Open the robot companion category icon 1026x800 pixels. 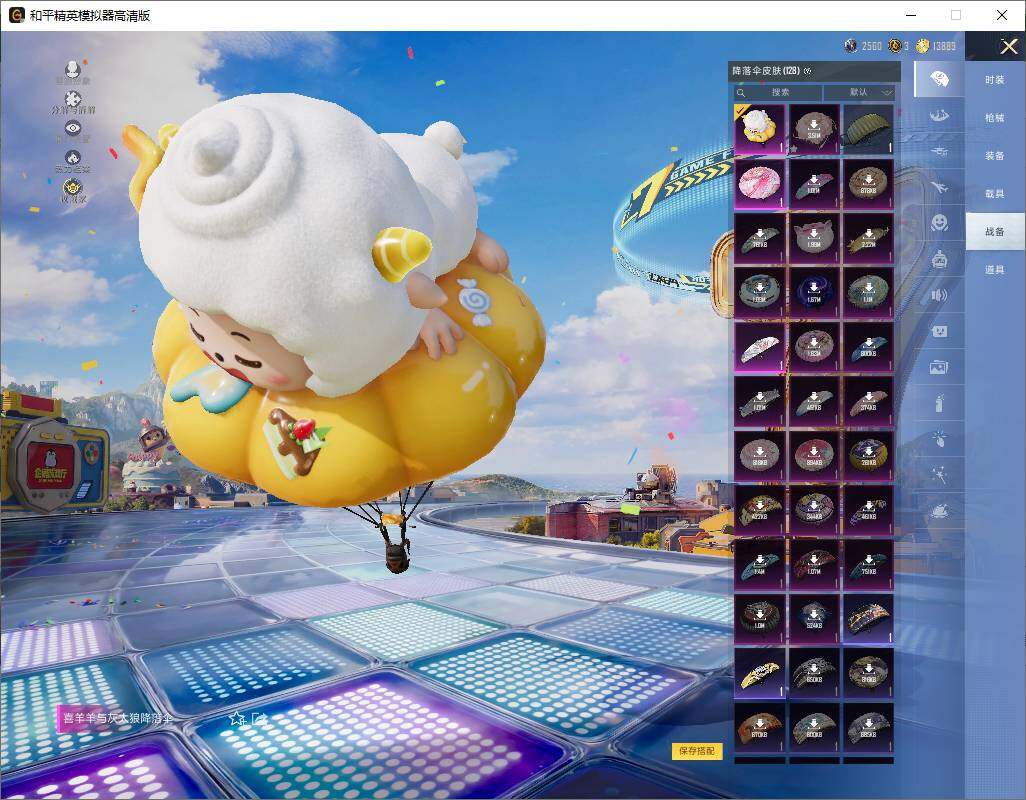pos(939,260)
